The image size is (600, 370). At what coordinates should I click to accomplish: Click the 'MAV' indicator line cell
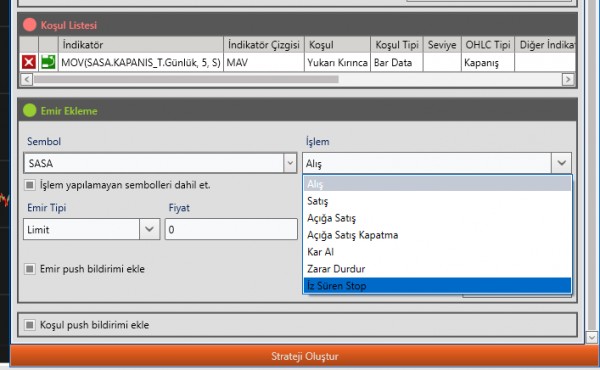[264, 62]
